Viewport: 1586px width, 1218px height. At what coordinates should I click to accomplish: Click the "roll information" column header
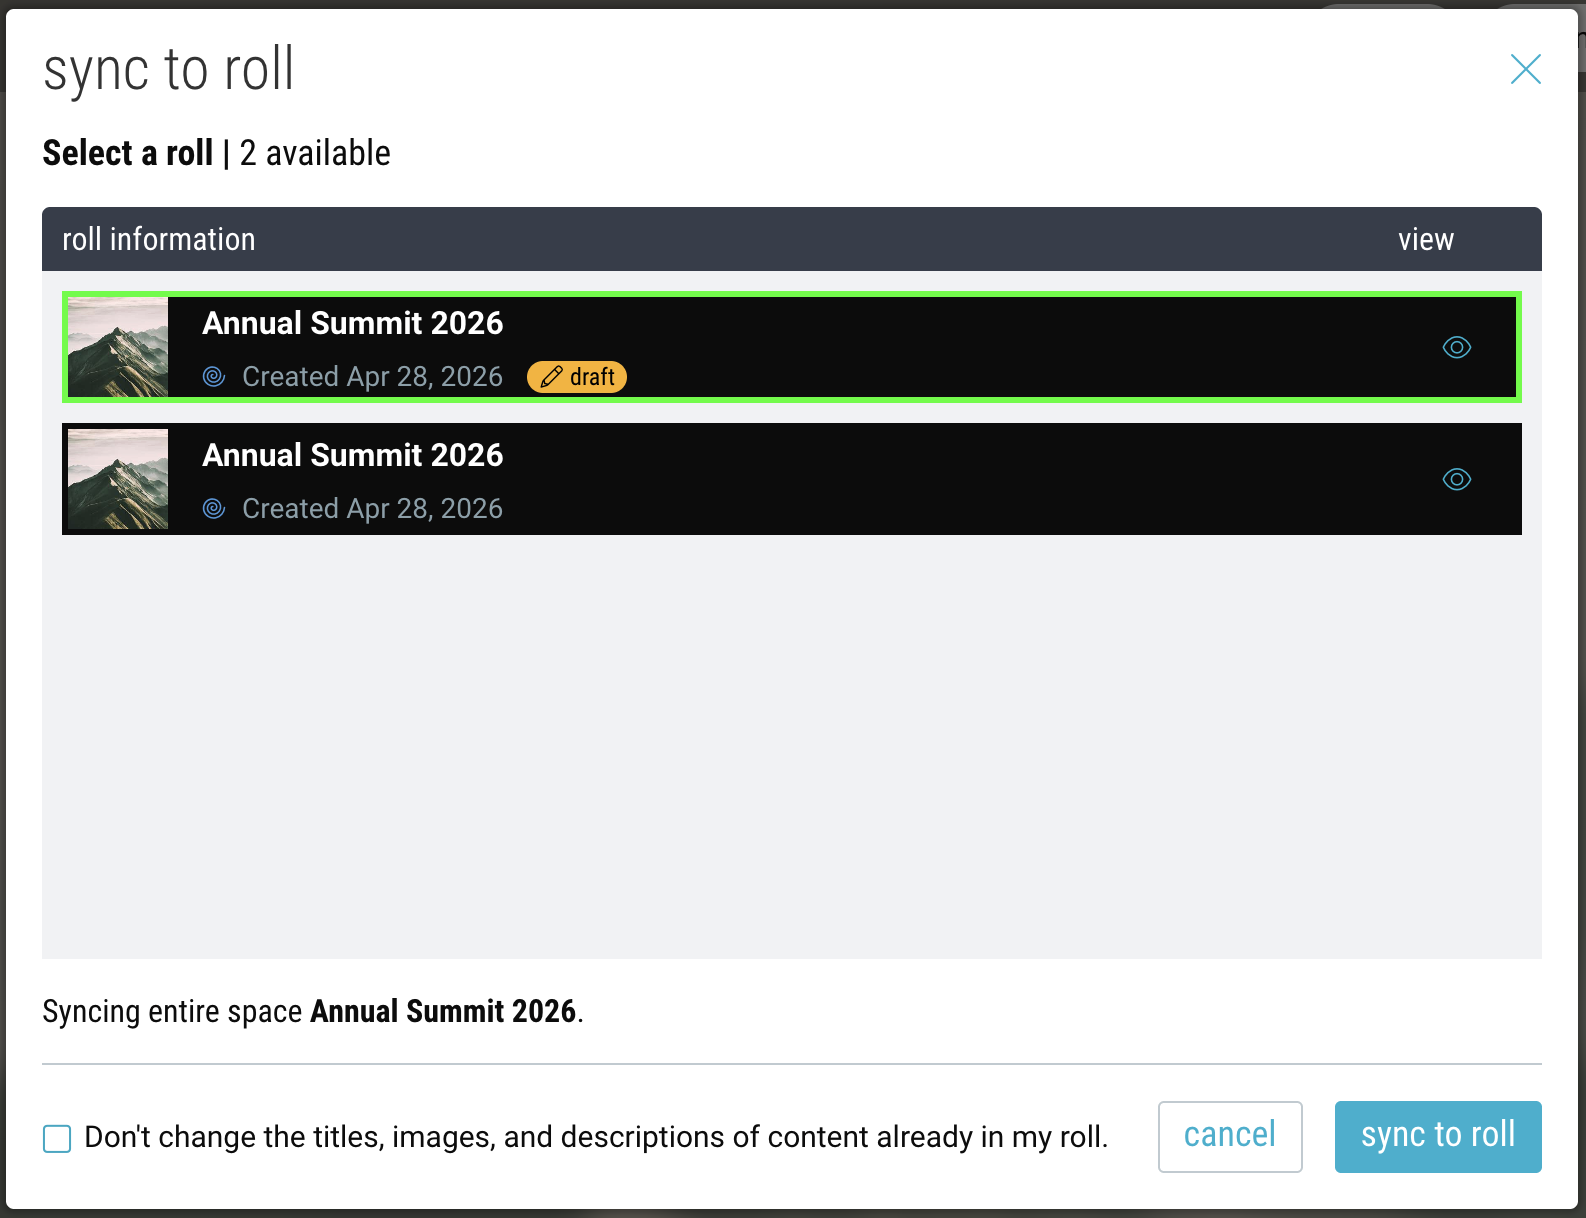158,239
